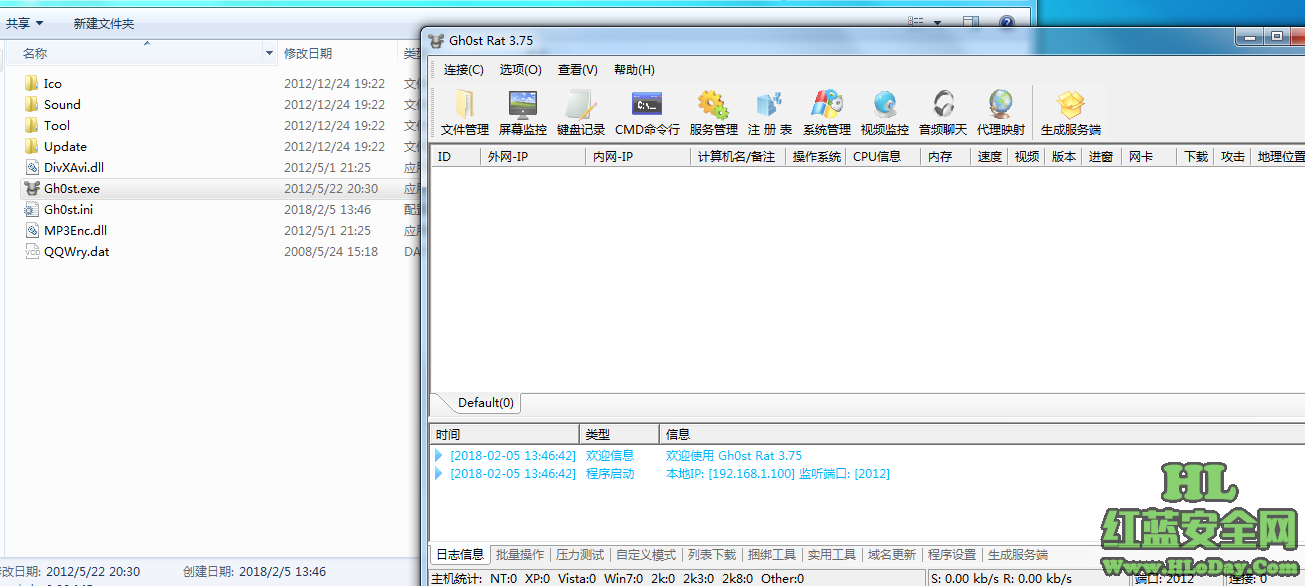Viewport: 1305px width, 586px height.
Task: Click the QQWry.dat modified date 2008/5/24 15:18
Action: [x=331, y=252]
